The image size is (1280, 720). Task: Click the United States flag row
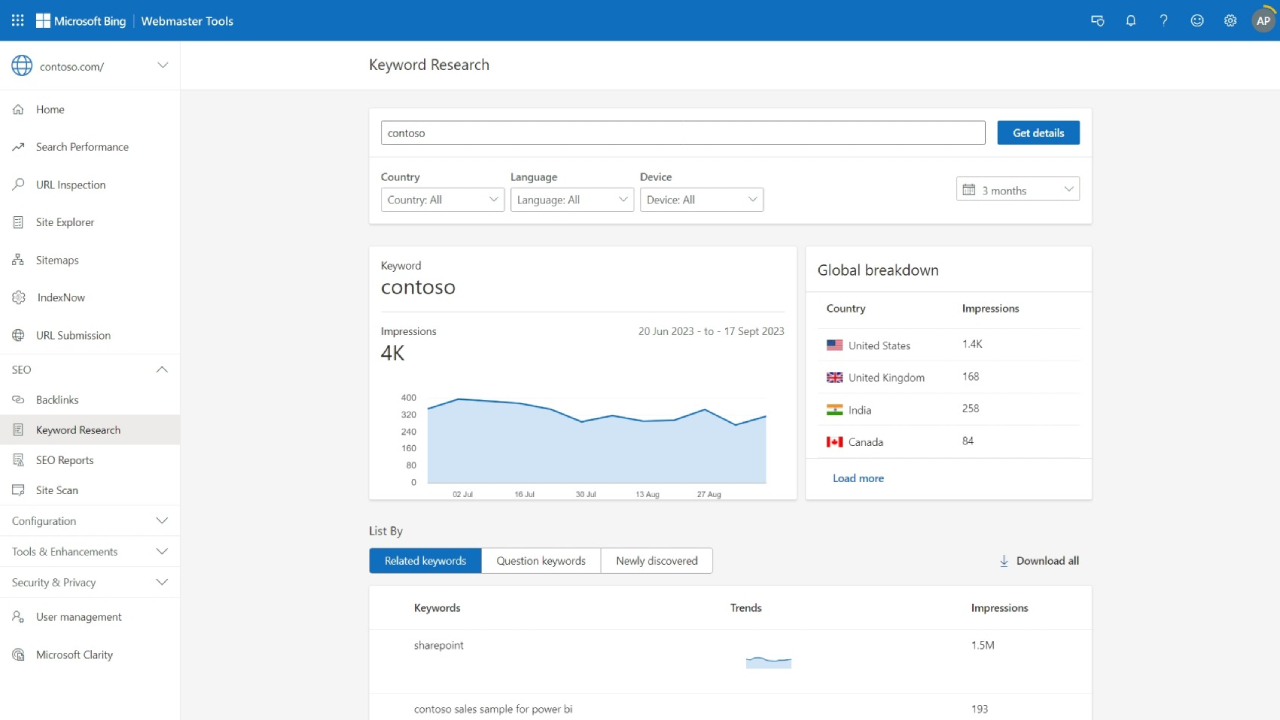[948, 345]
